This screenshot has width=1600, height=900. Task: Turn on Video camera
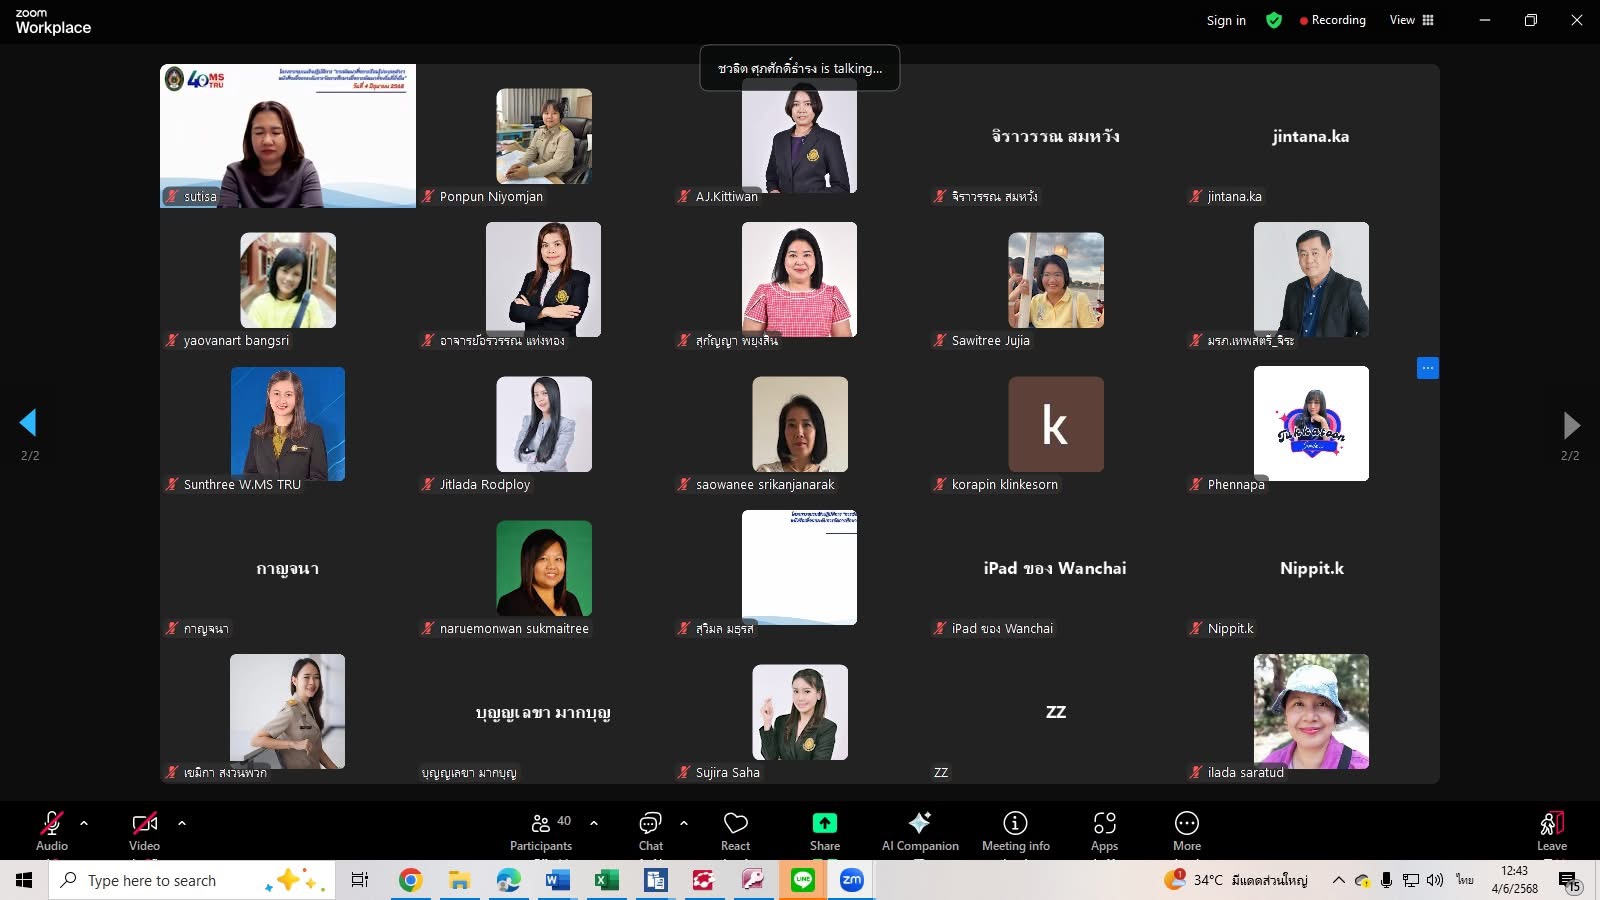pos(144,830)
